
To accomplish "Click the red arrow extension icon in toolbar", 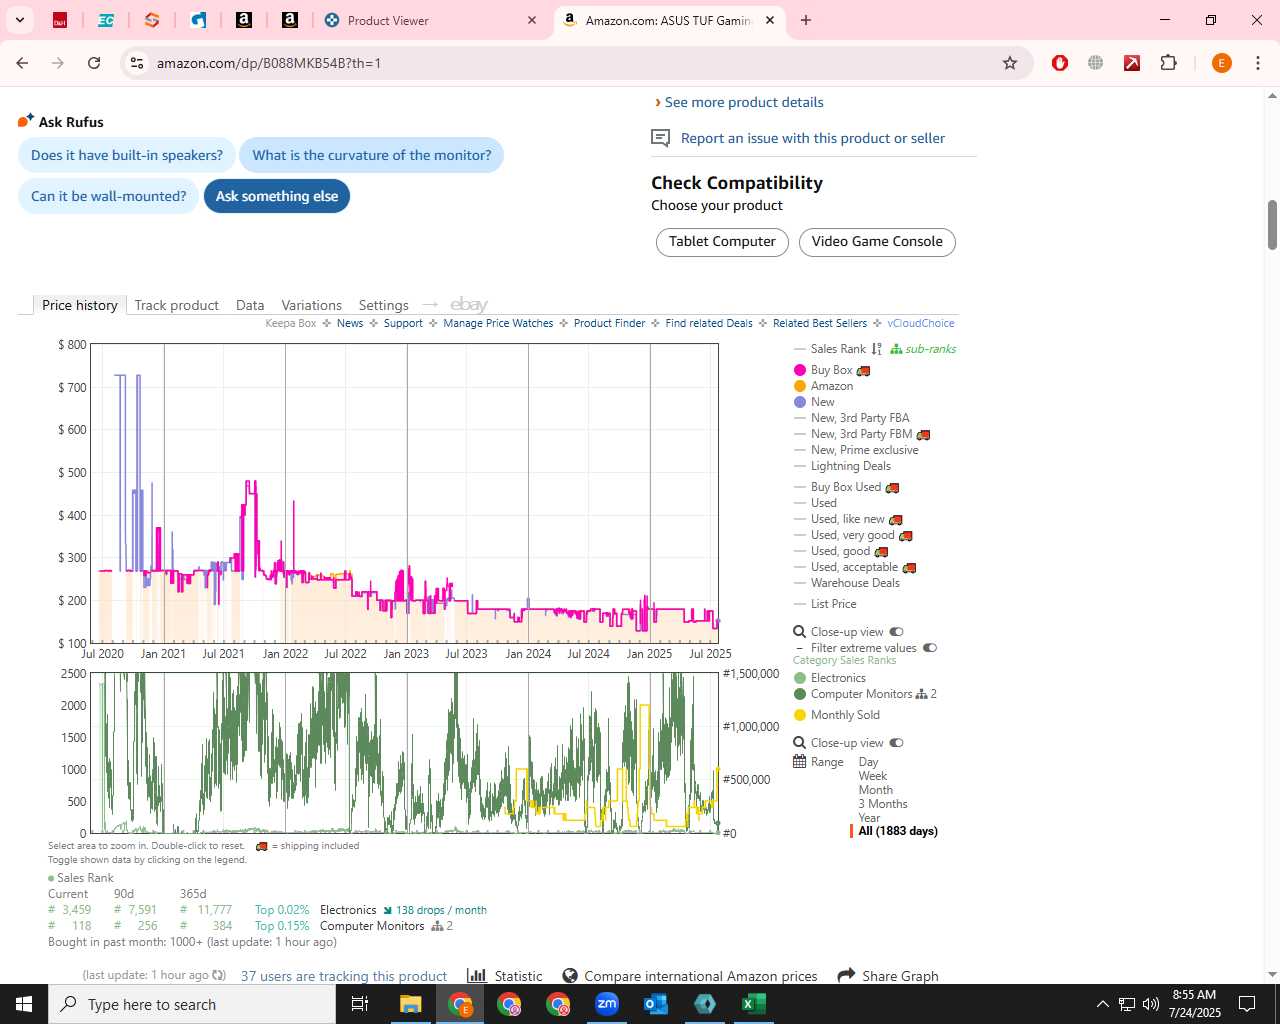I will pos(1132,63).
